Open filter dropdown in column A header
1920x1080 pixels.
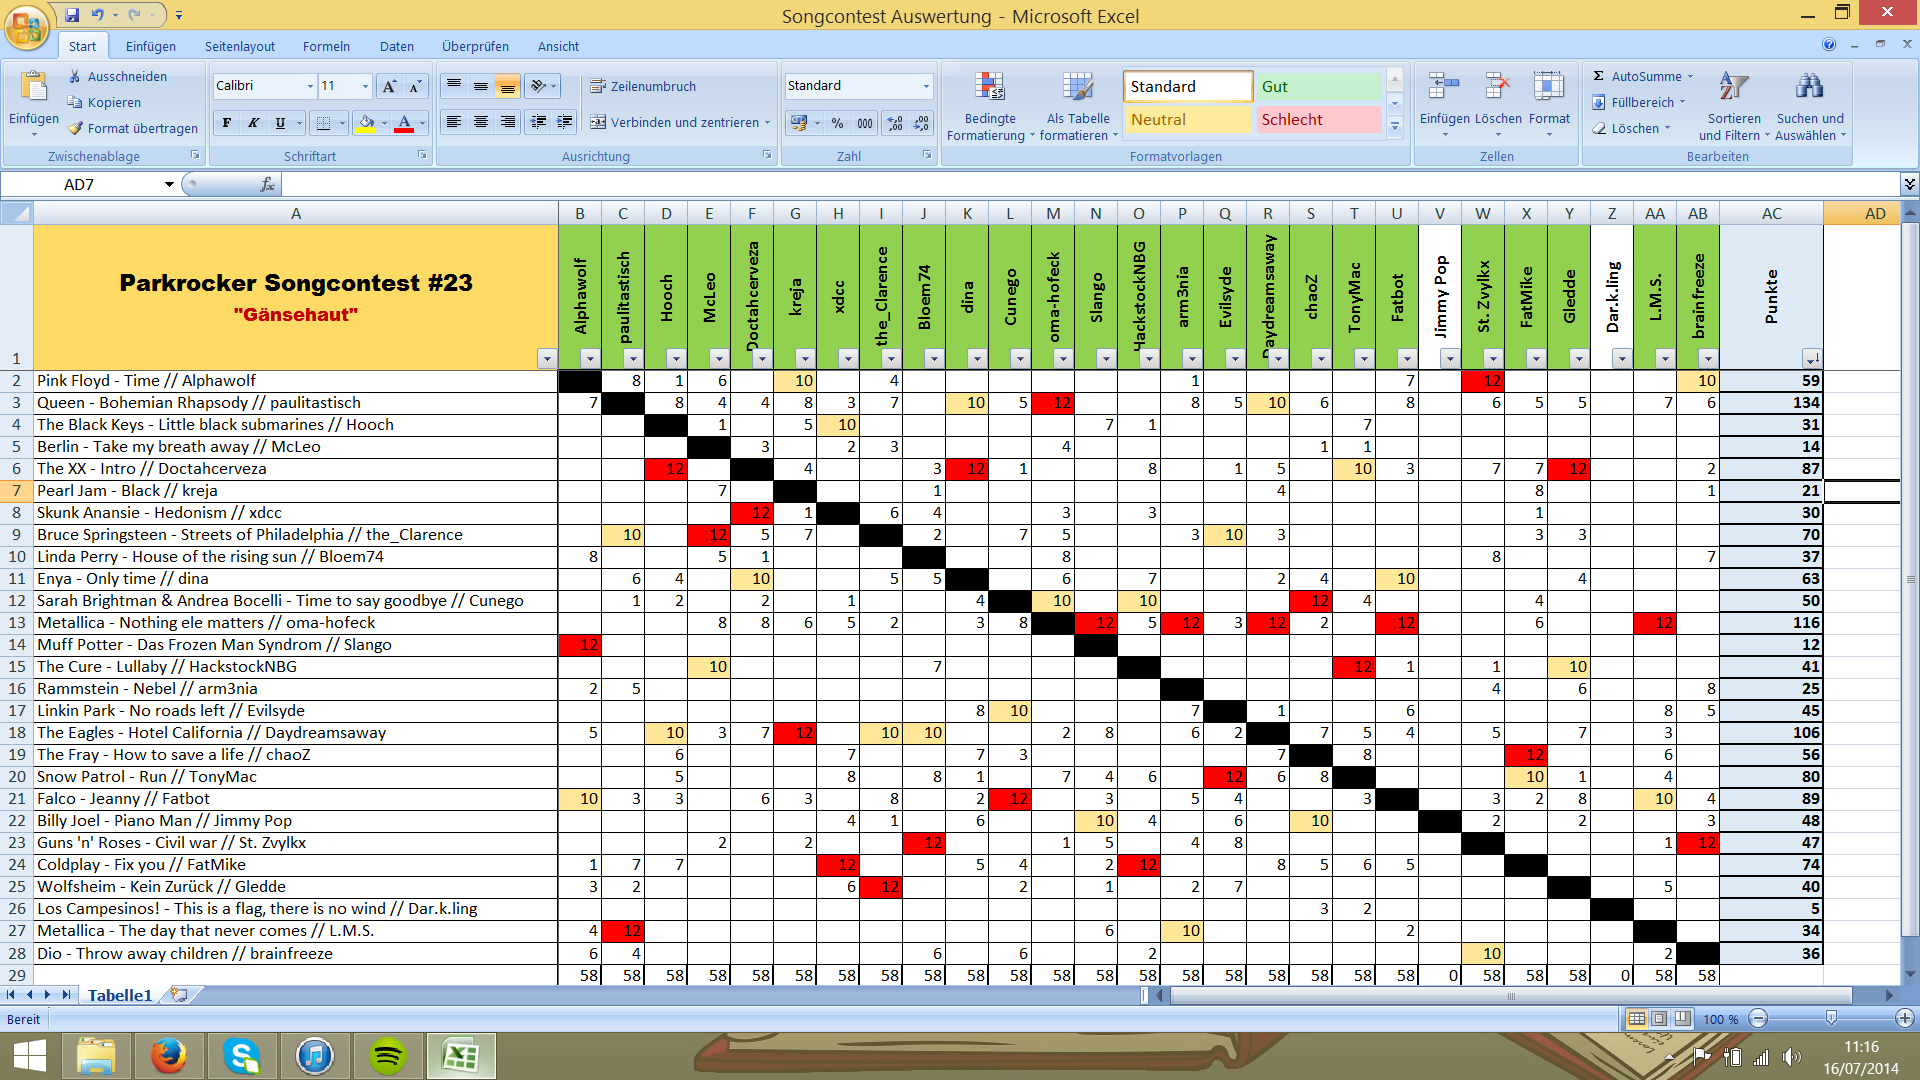point(547,358)
